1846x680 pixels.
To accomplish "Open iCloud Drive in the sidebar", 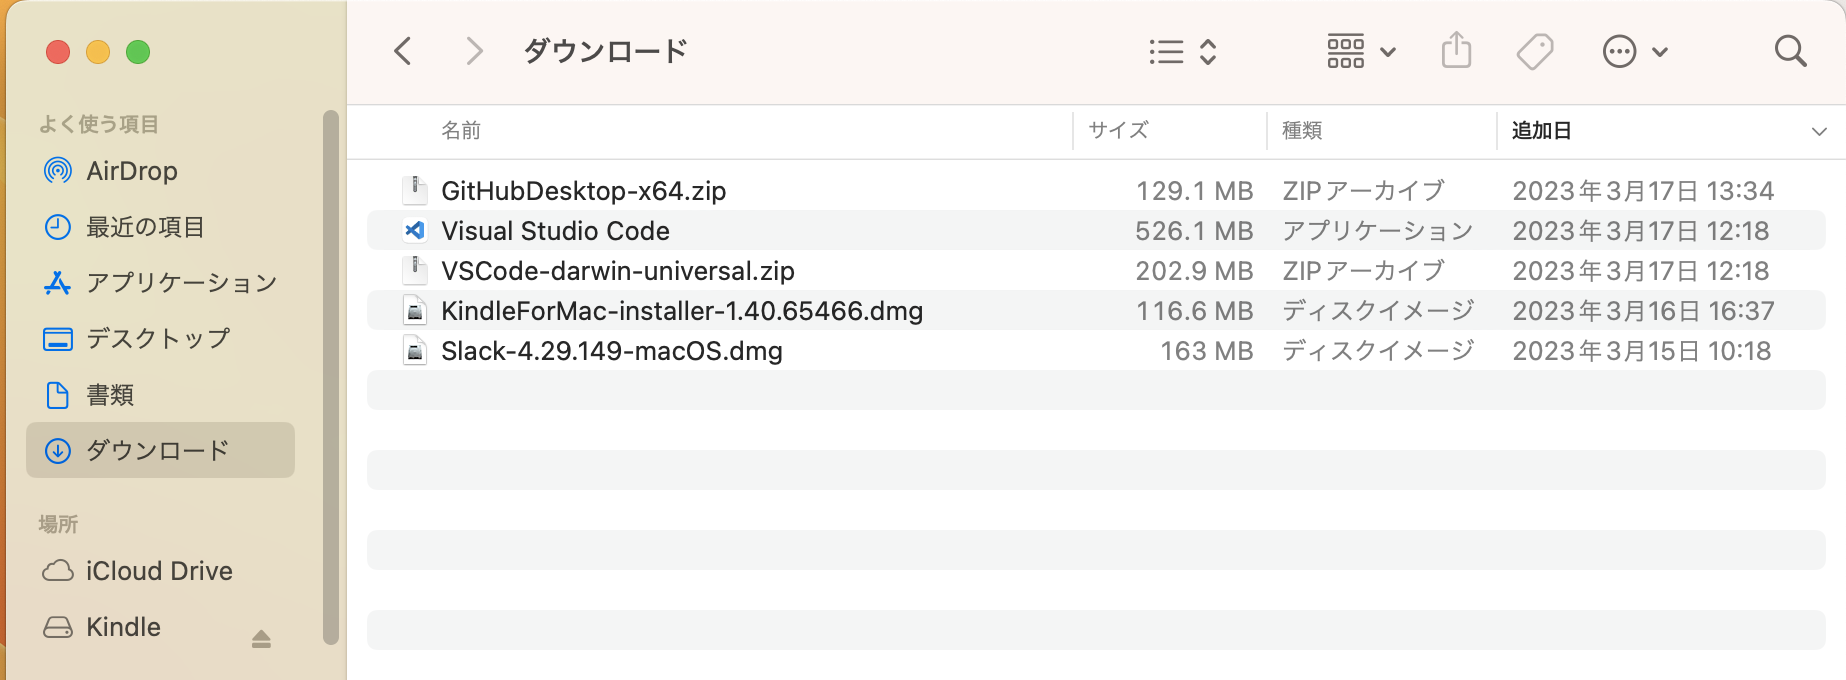I will click(160, 571).
